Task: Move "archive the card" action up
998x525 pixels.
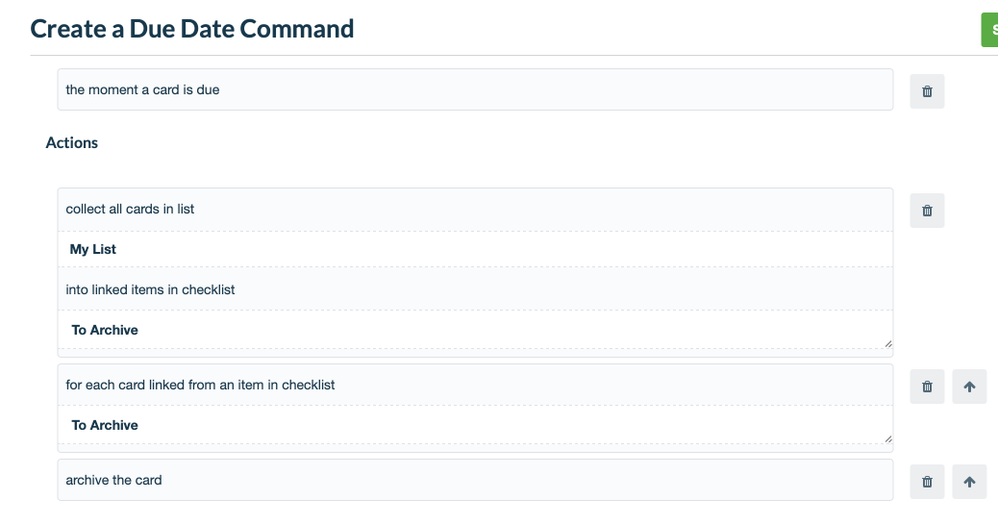Action: point(969,481)
